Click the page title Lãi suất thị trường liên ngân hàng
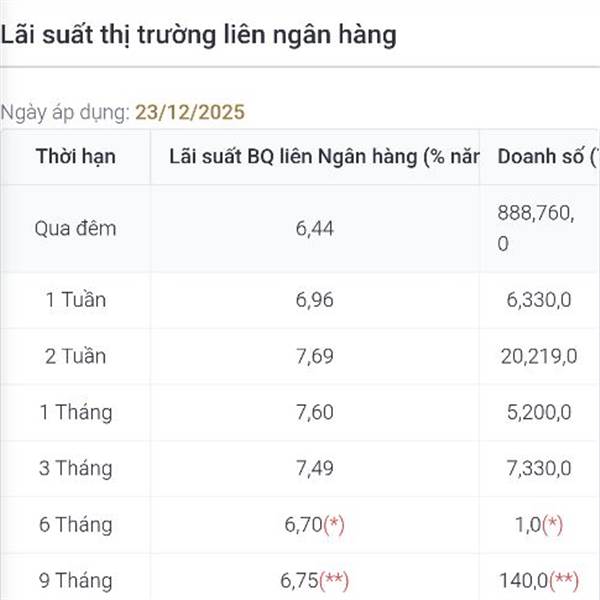This screenshot has width=600, height=600. (x=198, y=35)
